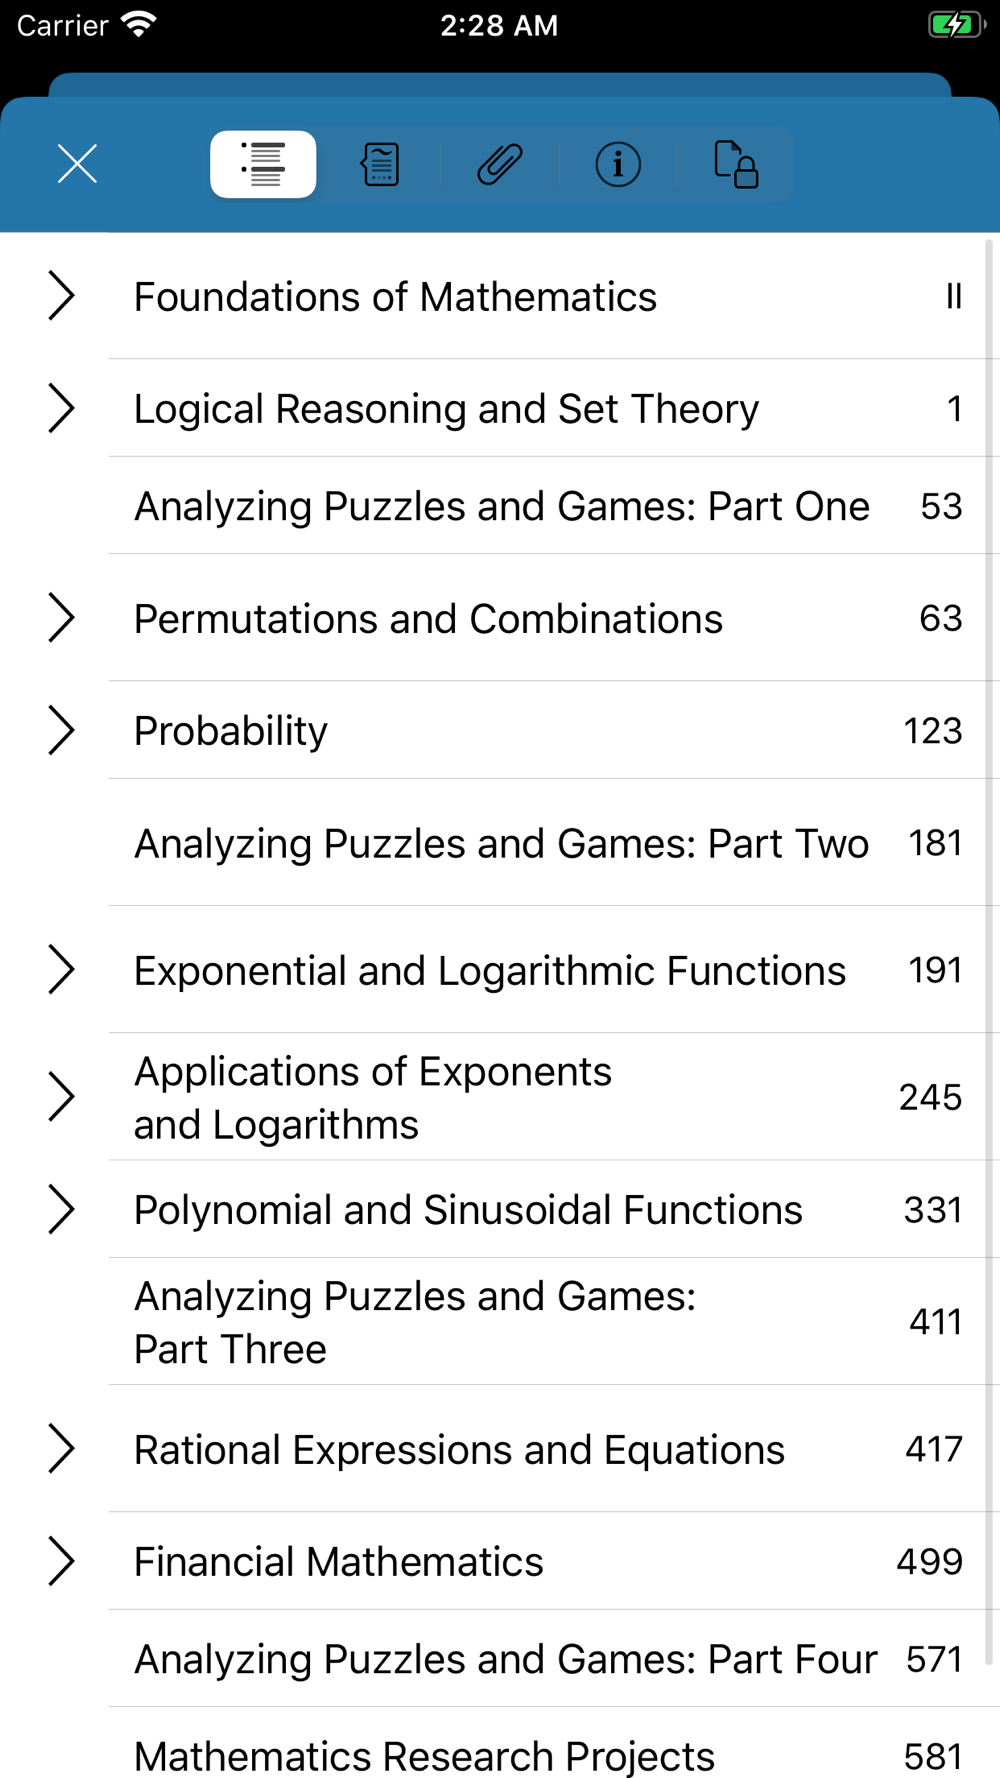Open Analyzing Puzzles and Games: Part Three
The height and width of the screenshot is (1778, 1000).
pos(415,1322)
